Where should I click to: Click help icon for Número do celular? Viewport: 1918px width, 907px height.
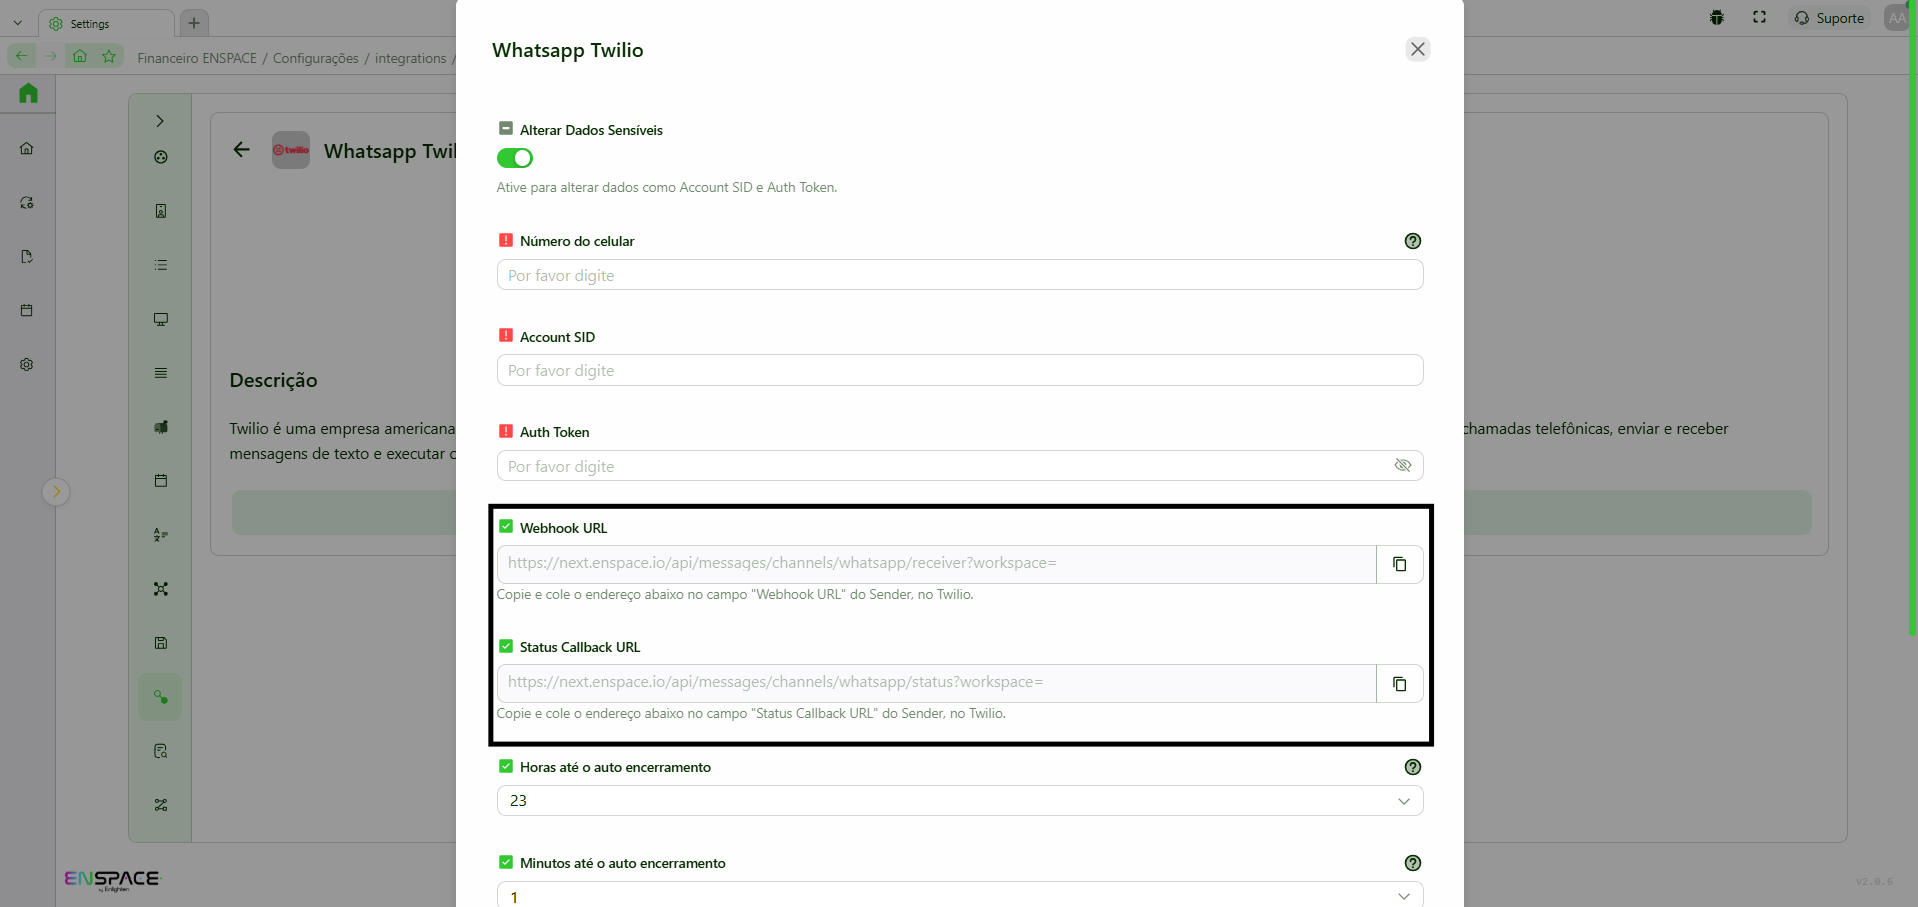pyautogui.click(x=1412, y=241)
